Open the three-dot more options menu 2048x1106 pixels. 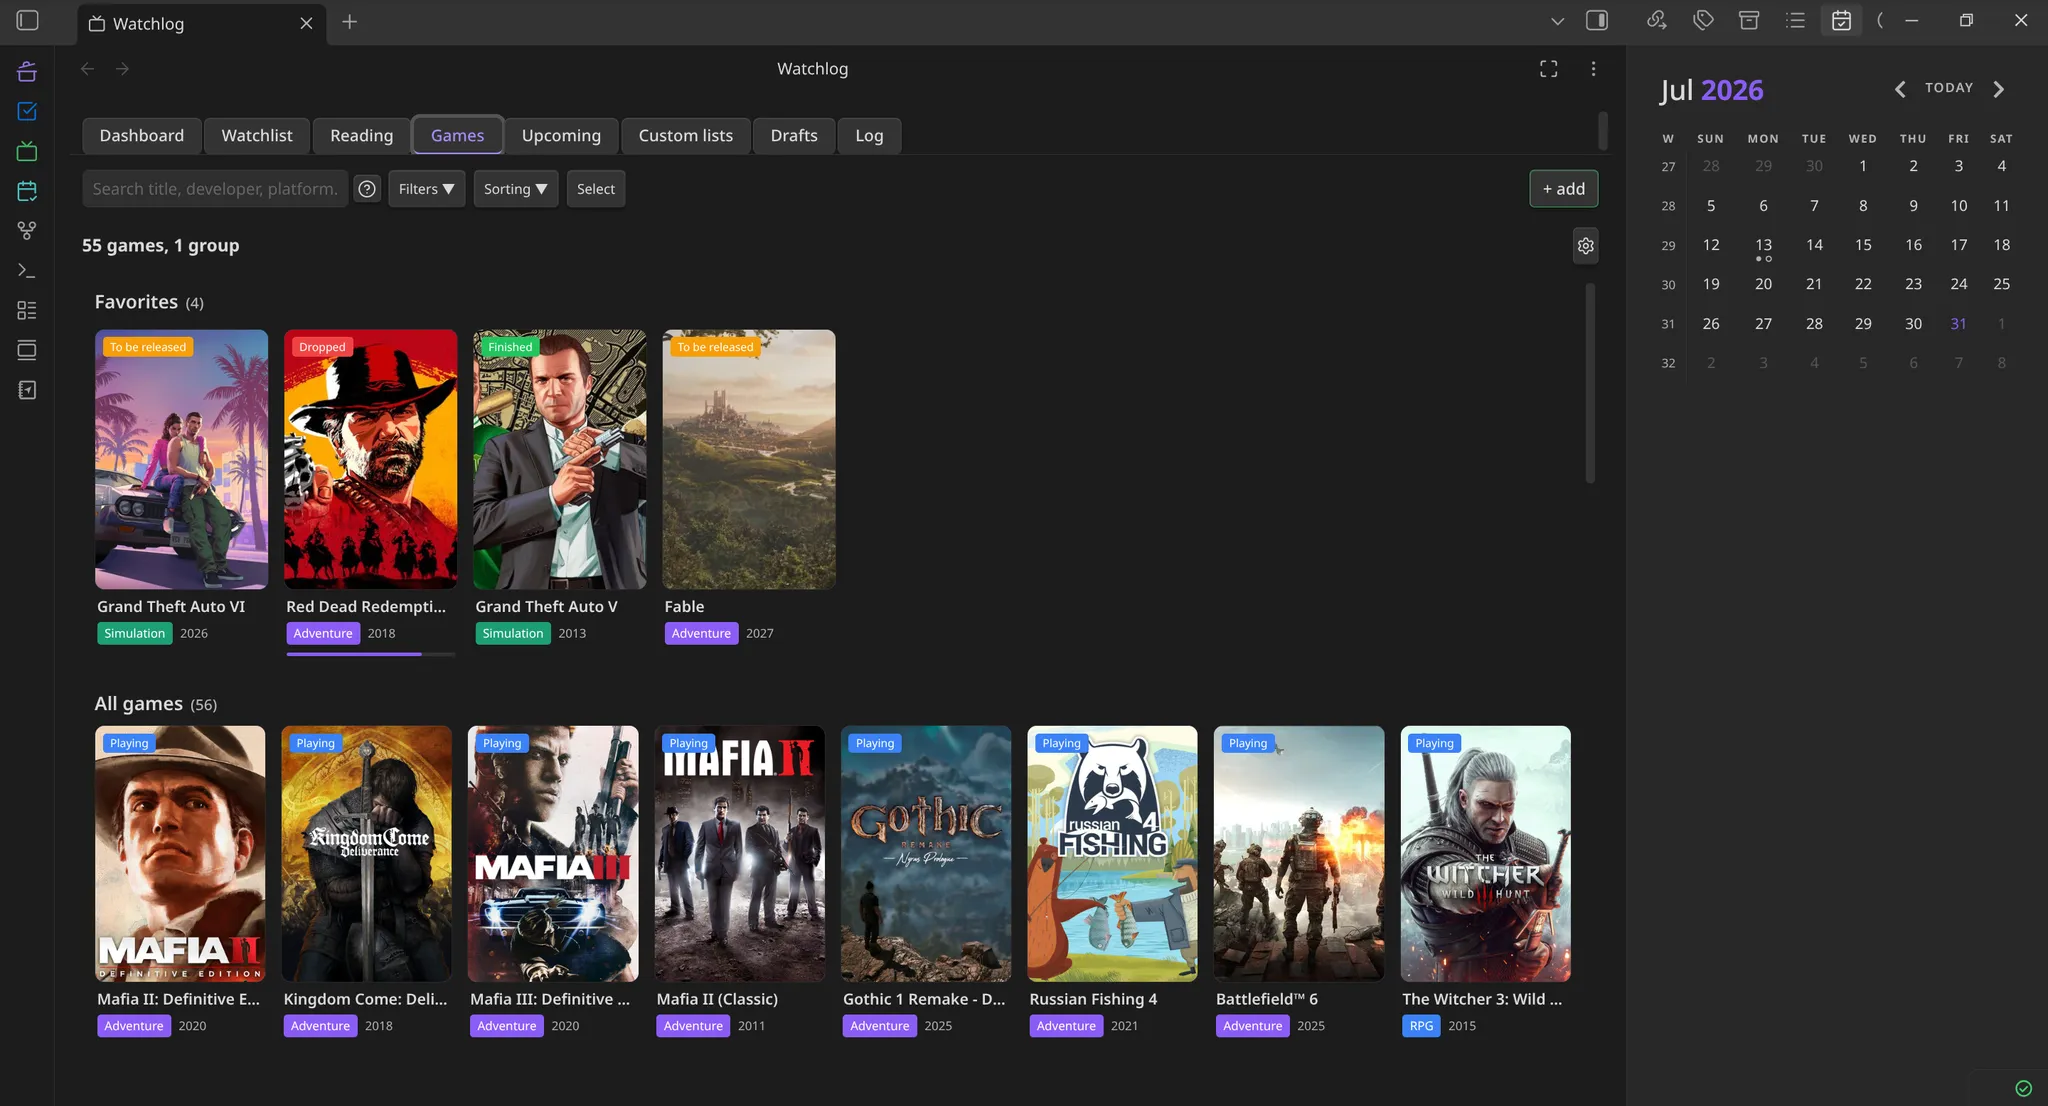tap(1593, 69)
